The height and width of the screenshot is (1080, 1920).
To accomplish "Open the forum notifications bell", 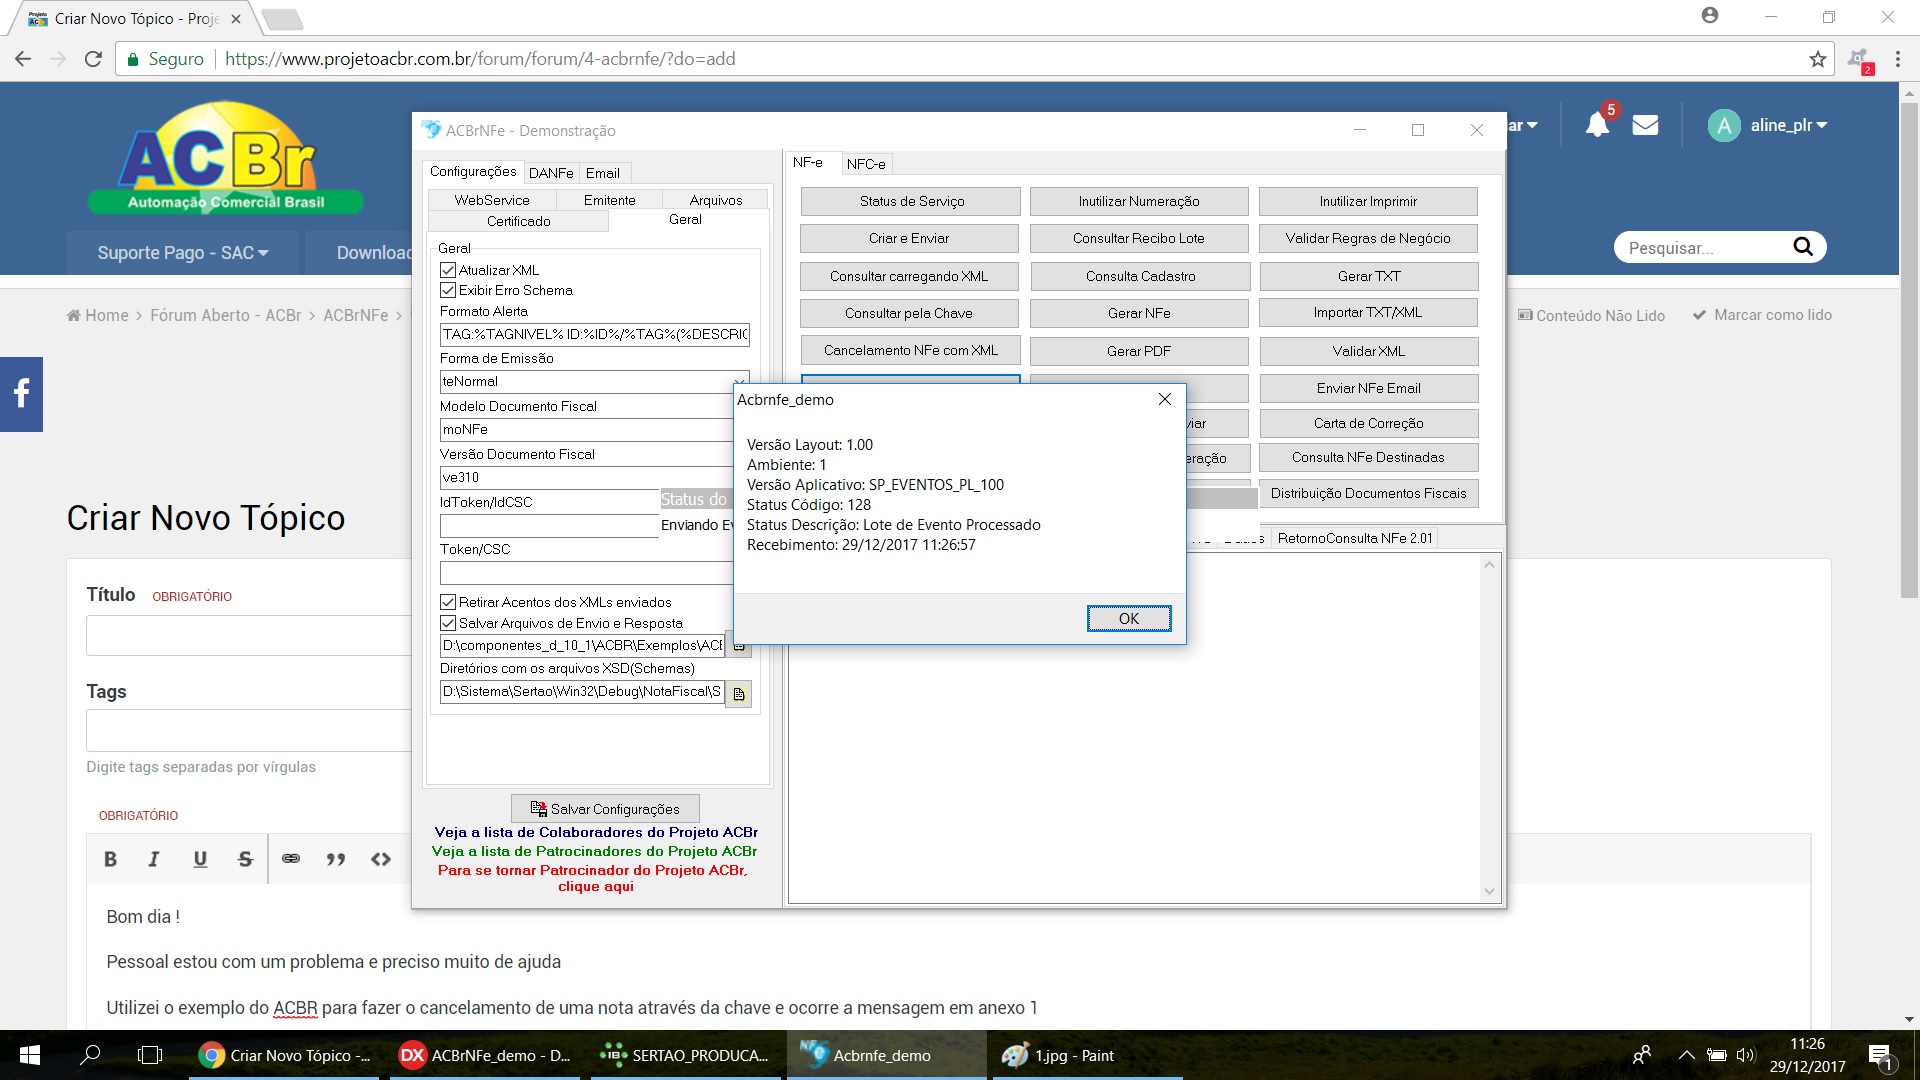I will click(x=1597, y=125).
